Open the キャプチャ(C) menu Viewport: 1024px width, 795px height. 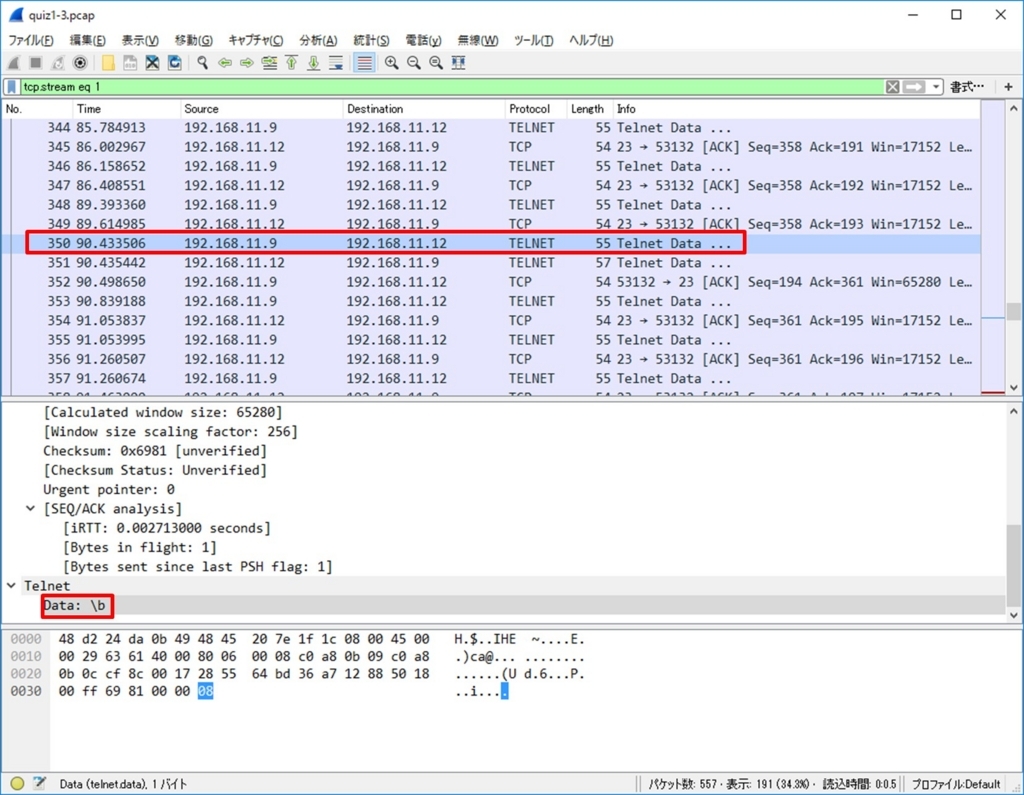click(255, 41)
